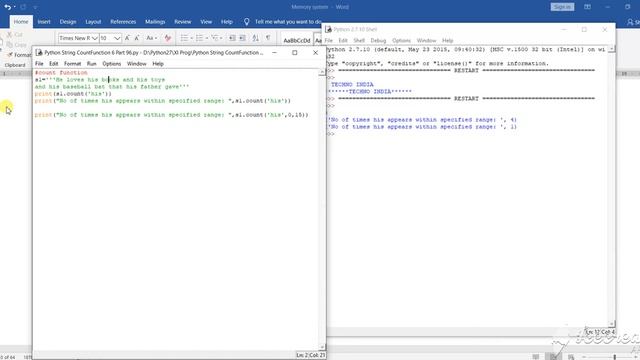Click the Decrease Font Size icon
The width and height of the screenshot is (640, 360).
click(137, 38)
